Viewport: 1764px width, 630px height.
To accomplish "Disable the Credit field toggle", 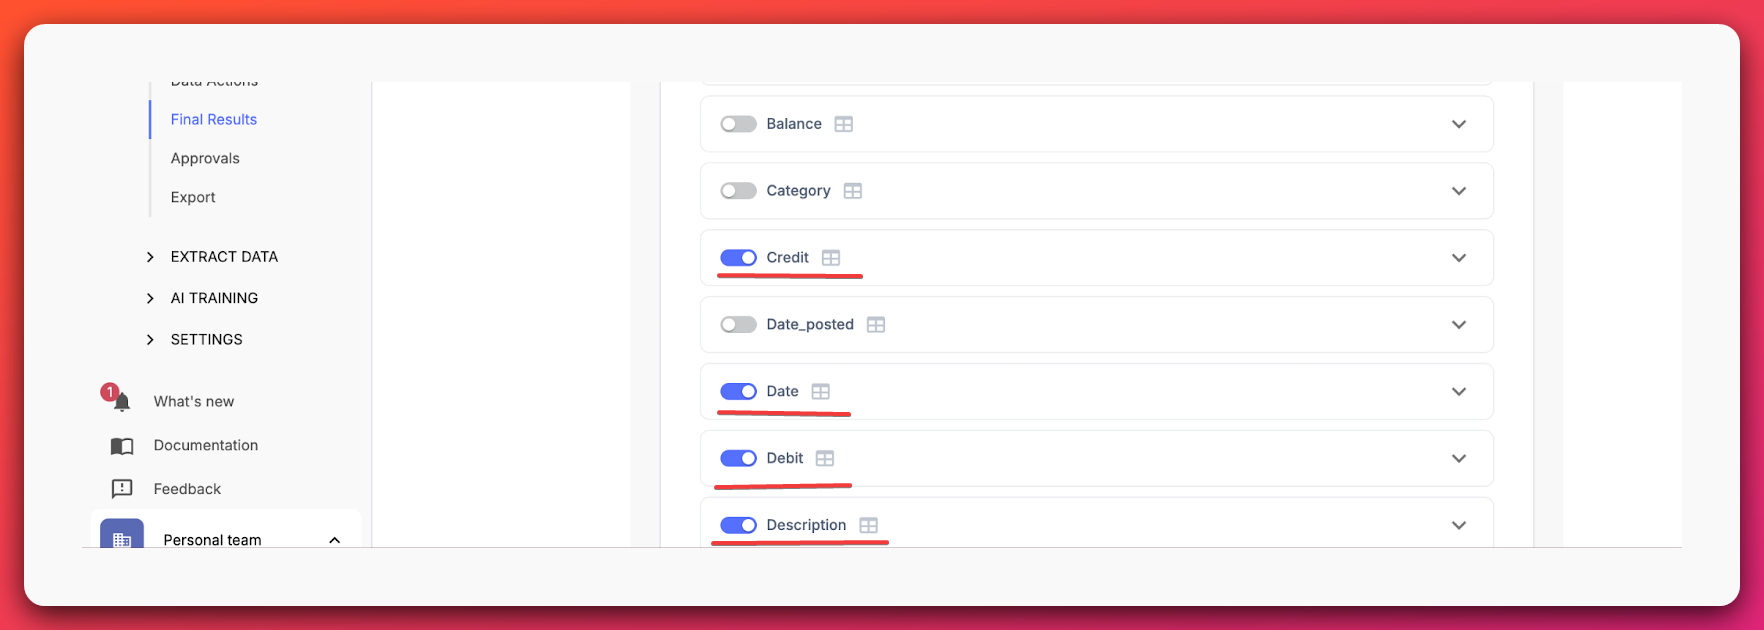I will coord(738,257).
